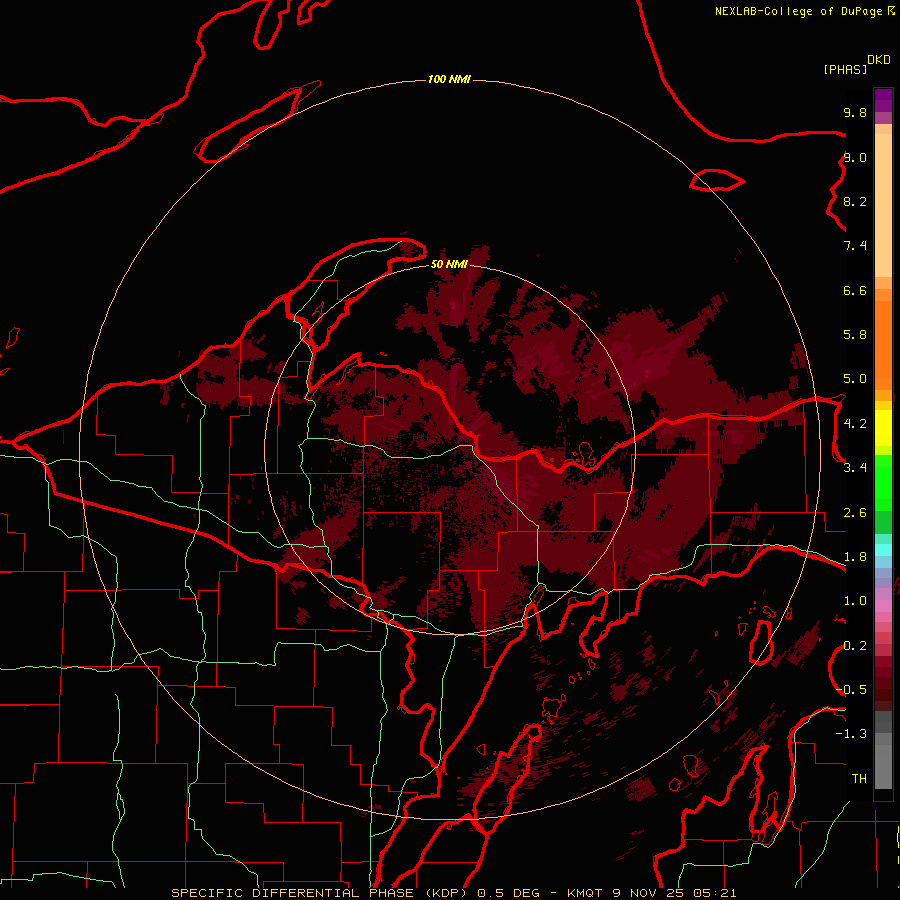Click the 4.2 legend value
Image resolution: width=900 pixels, height=900 pixels.
point(855,424)
